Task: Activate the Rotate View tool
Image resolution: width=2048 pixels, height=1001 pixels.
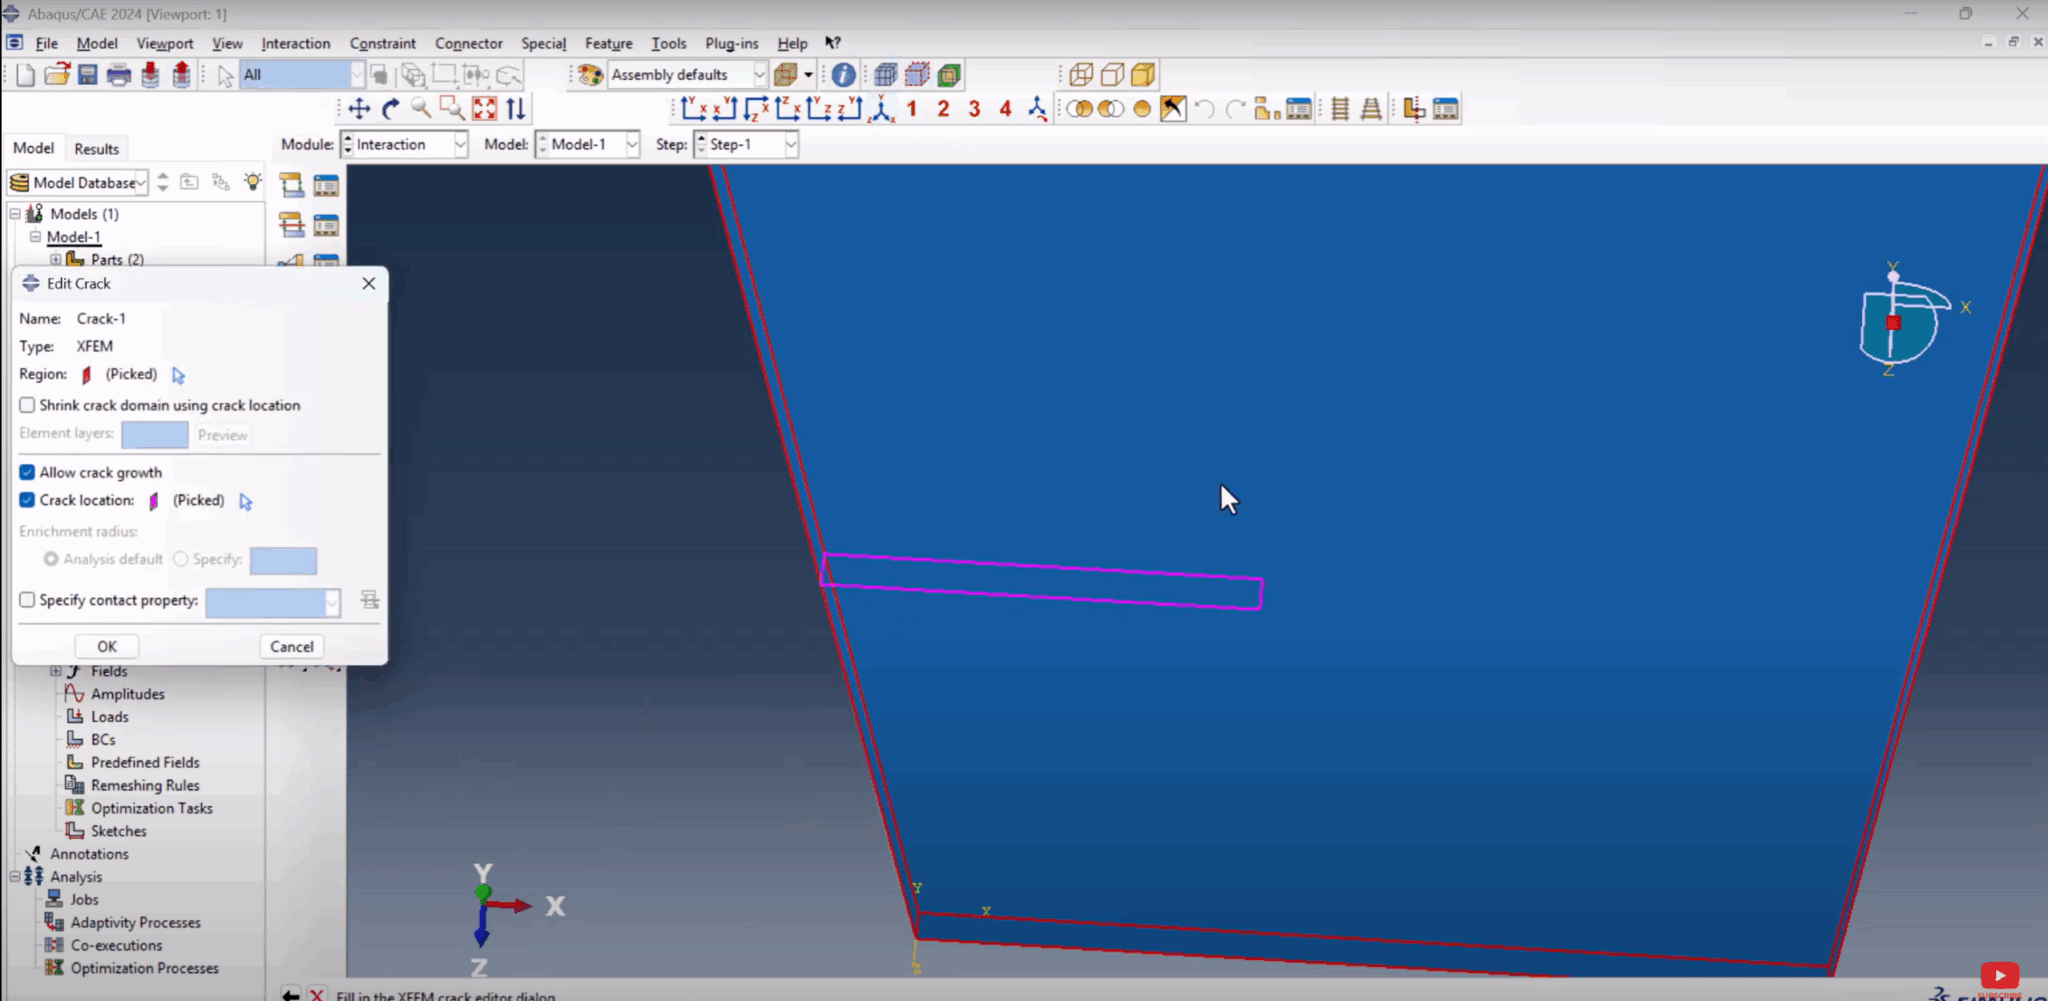Action: [390, 108]
